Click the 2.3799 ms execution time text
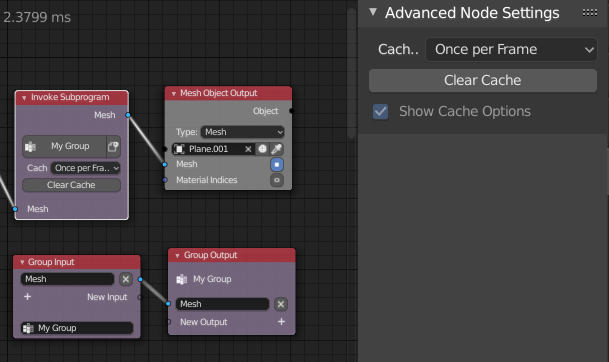This screenshot has height=362, width=609. pos(37,17)
